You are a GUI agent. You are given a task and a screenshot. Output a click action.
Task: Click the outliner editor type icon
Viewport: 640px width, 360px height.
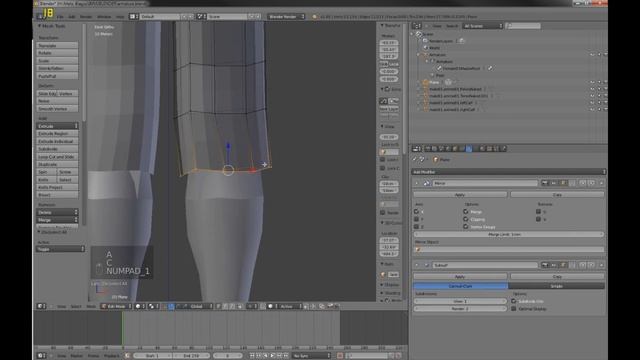[416, 26]
